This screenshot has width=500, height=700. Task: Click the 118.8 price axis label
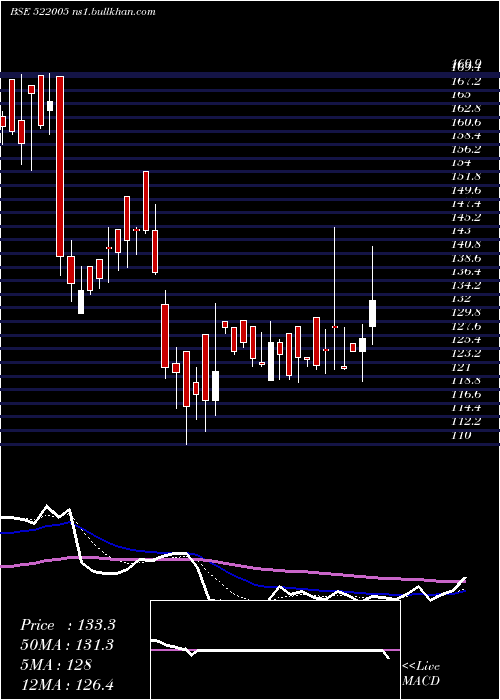tap(467, 380)
